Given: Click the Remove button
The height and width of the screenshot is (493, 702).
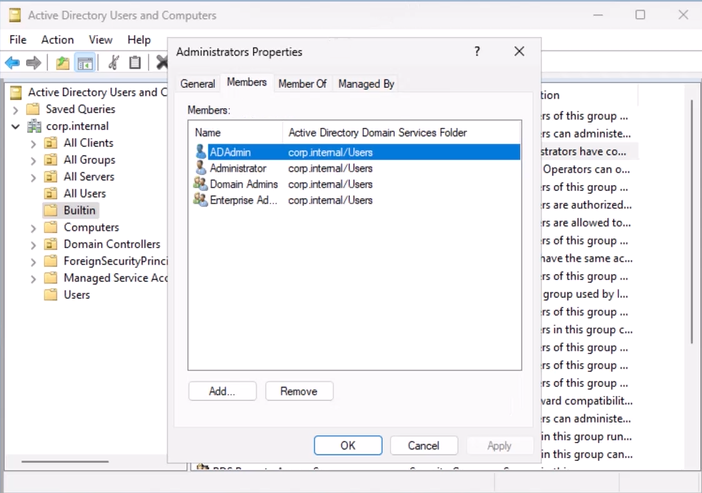Looking at the screenshot, I should (299, 391).
